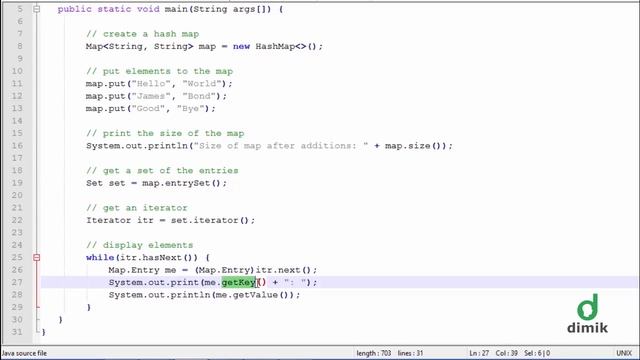Click the "Sel : 6 | 0" status bar indicator
Viewport: 640px width, 360px height.
click(x=537, y=353)
